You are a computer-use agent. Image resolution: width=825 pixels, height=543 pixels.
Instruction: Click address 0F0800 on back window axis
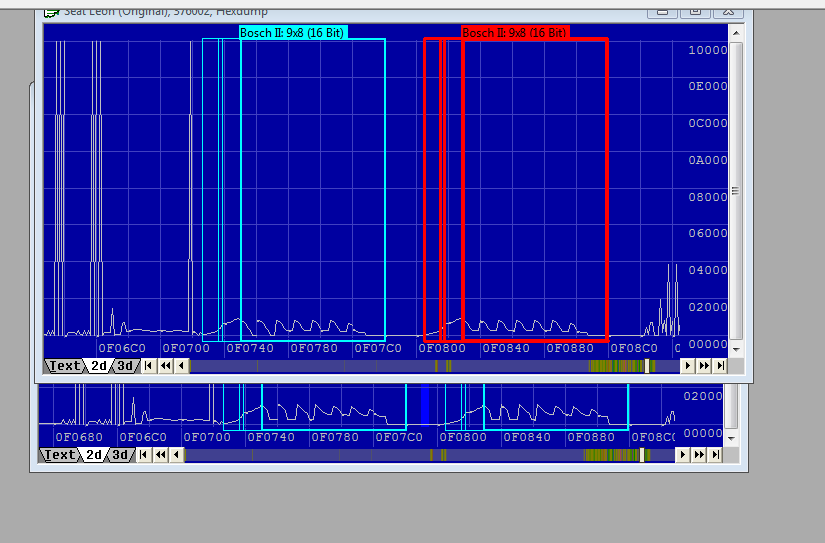[x=463, y=437]
